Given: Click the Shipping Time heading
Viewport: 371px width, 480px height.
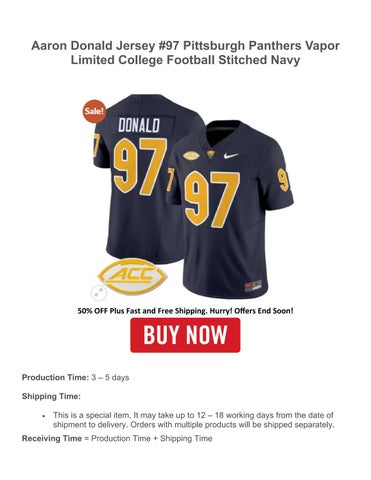Looking at the screenshot, I should (x=51, y=396).
